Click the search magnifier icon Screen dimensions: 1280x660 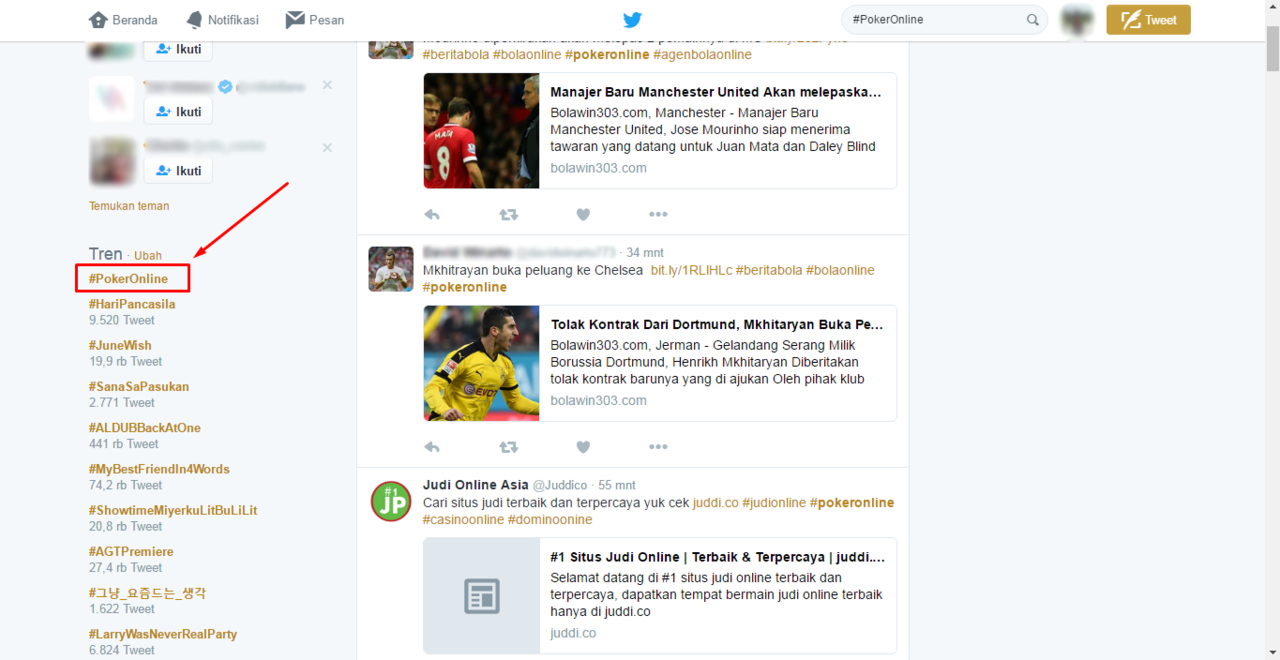click(x=1033, y=20)
